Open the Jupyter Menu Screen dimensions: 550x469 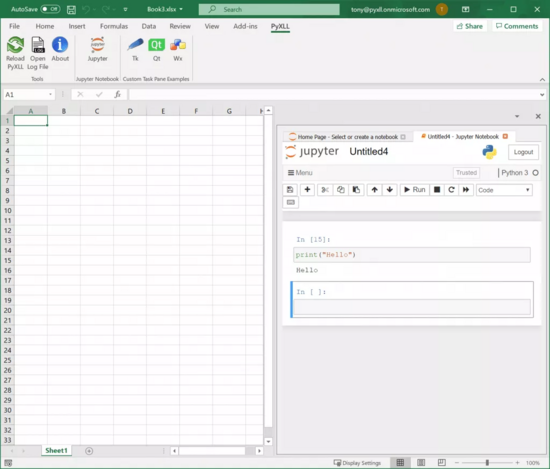[x=300, y=173]
